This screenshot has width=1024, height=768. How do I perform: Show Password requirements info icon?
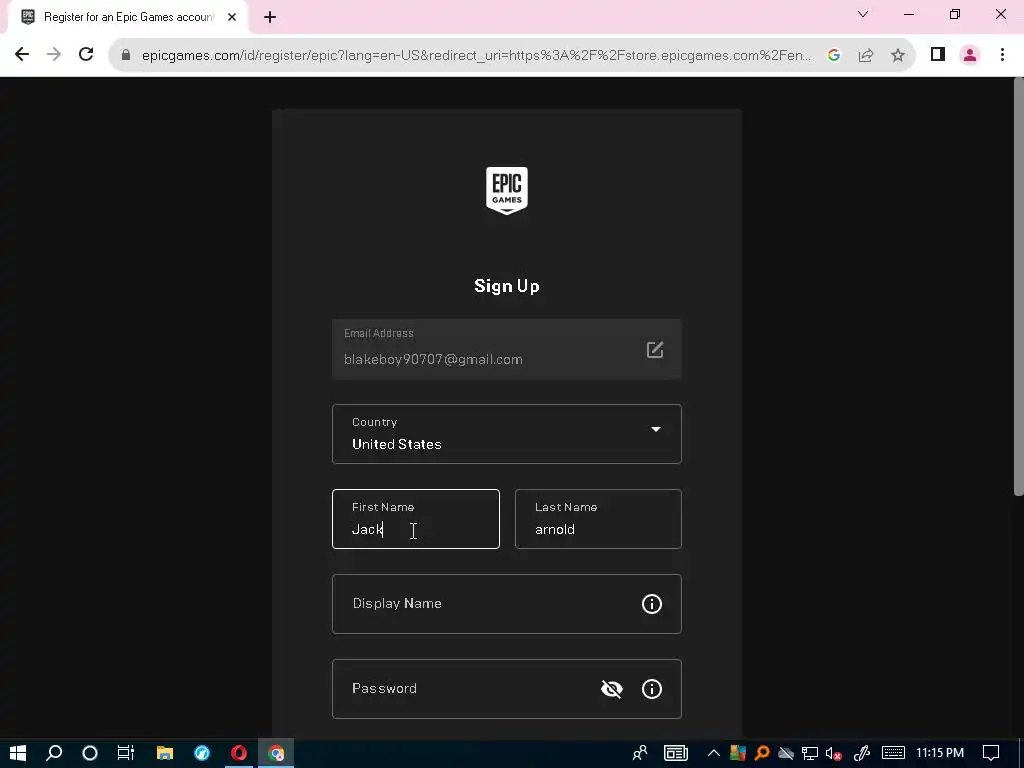(x=652, y=688)
